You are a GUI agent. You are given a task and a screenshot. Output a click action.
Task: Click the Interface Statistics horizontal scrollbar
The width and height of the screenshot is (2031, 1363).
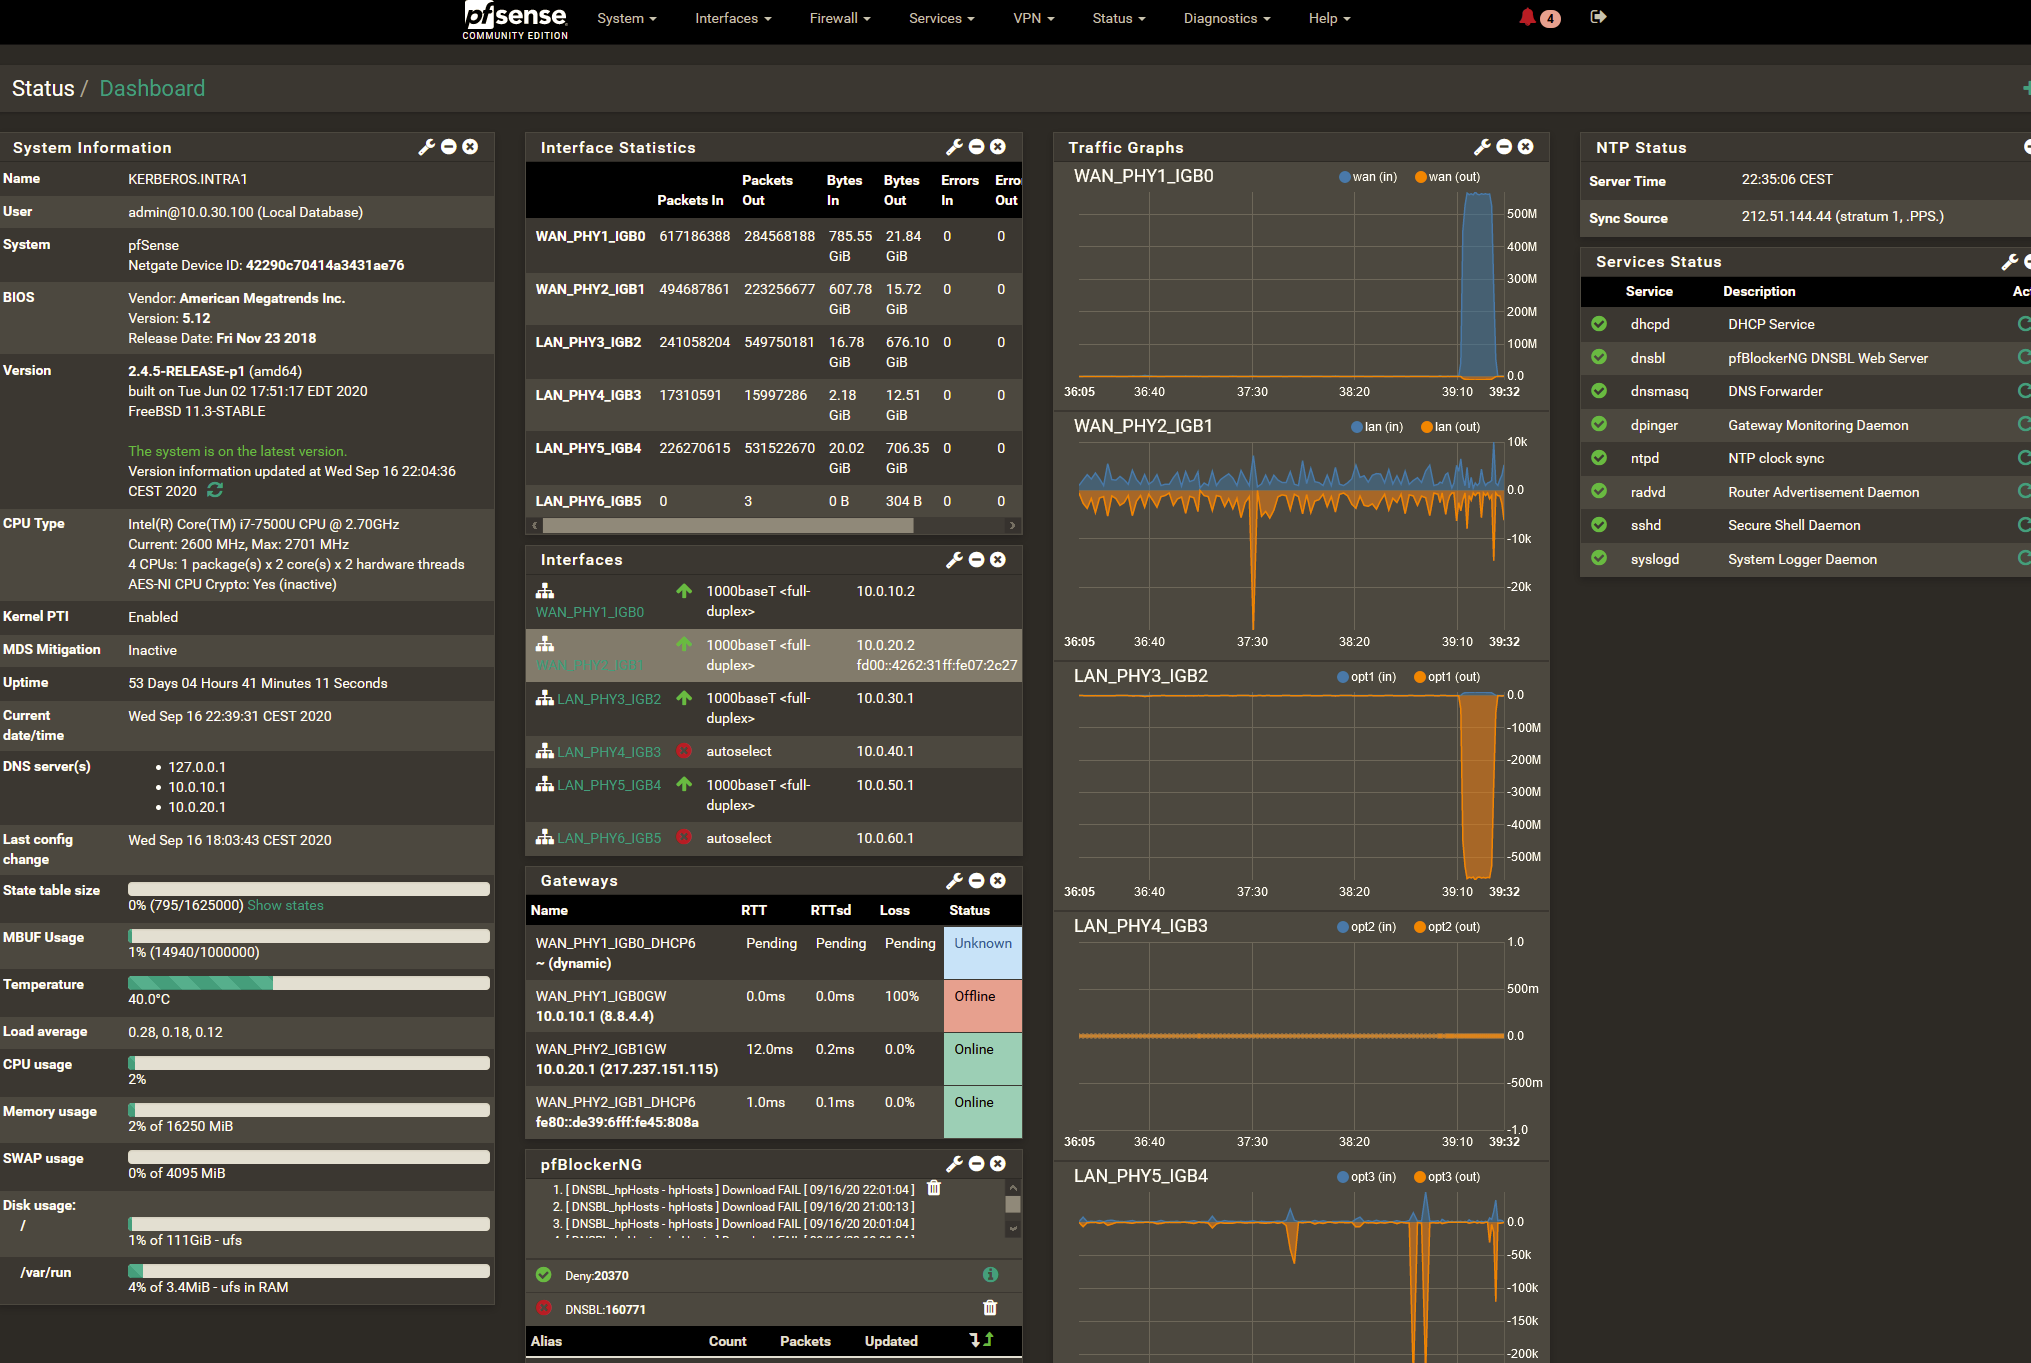[x=727, y=525]
